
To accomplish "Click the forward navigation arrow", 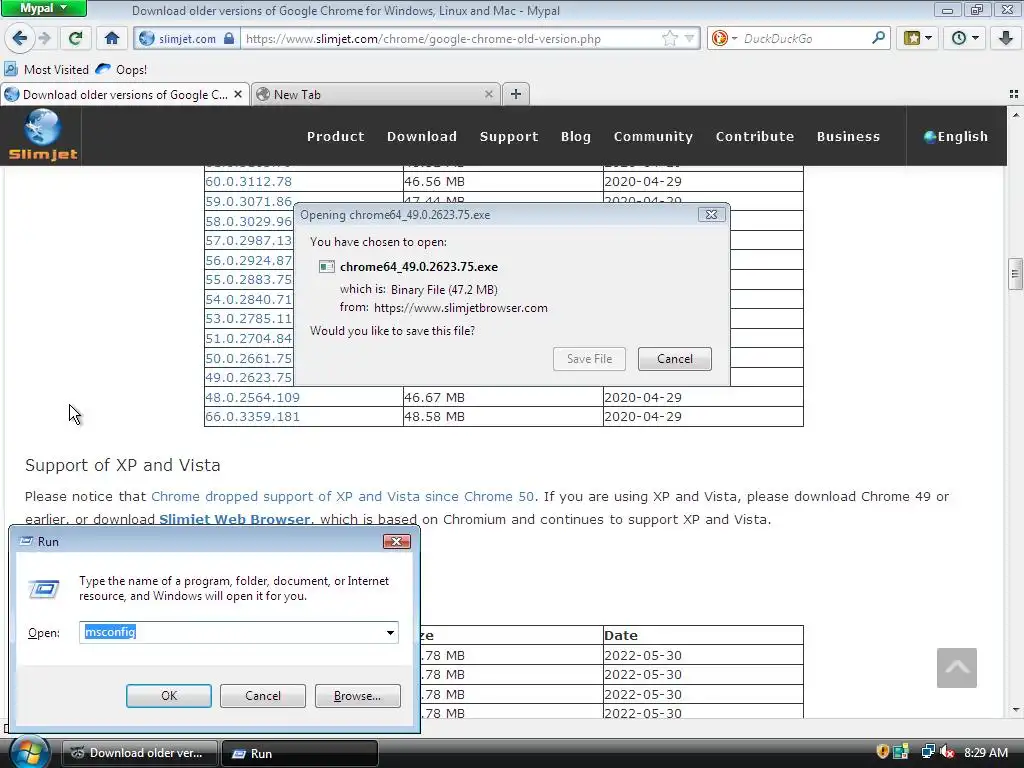I will 44,39.
